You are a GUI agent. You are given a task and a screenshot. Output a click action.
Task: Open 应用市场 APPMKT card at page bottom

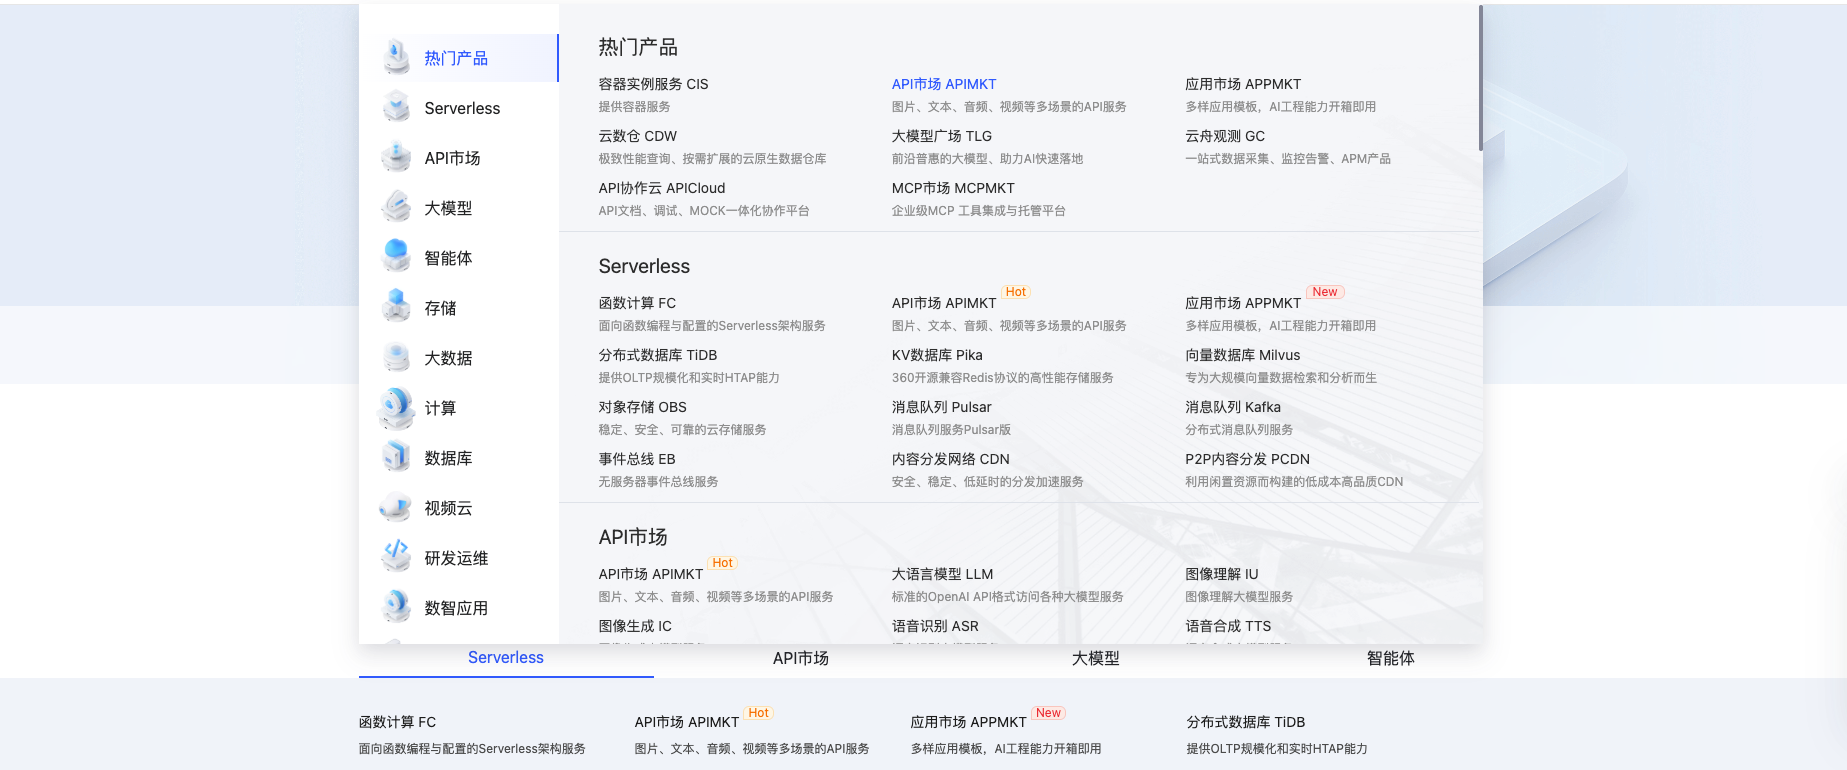tap(969, 722)
